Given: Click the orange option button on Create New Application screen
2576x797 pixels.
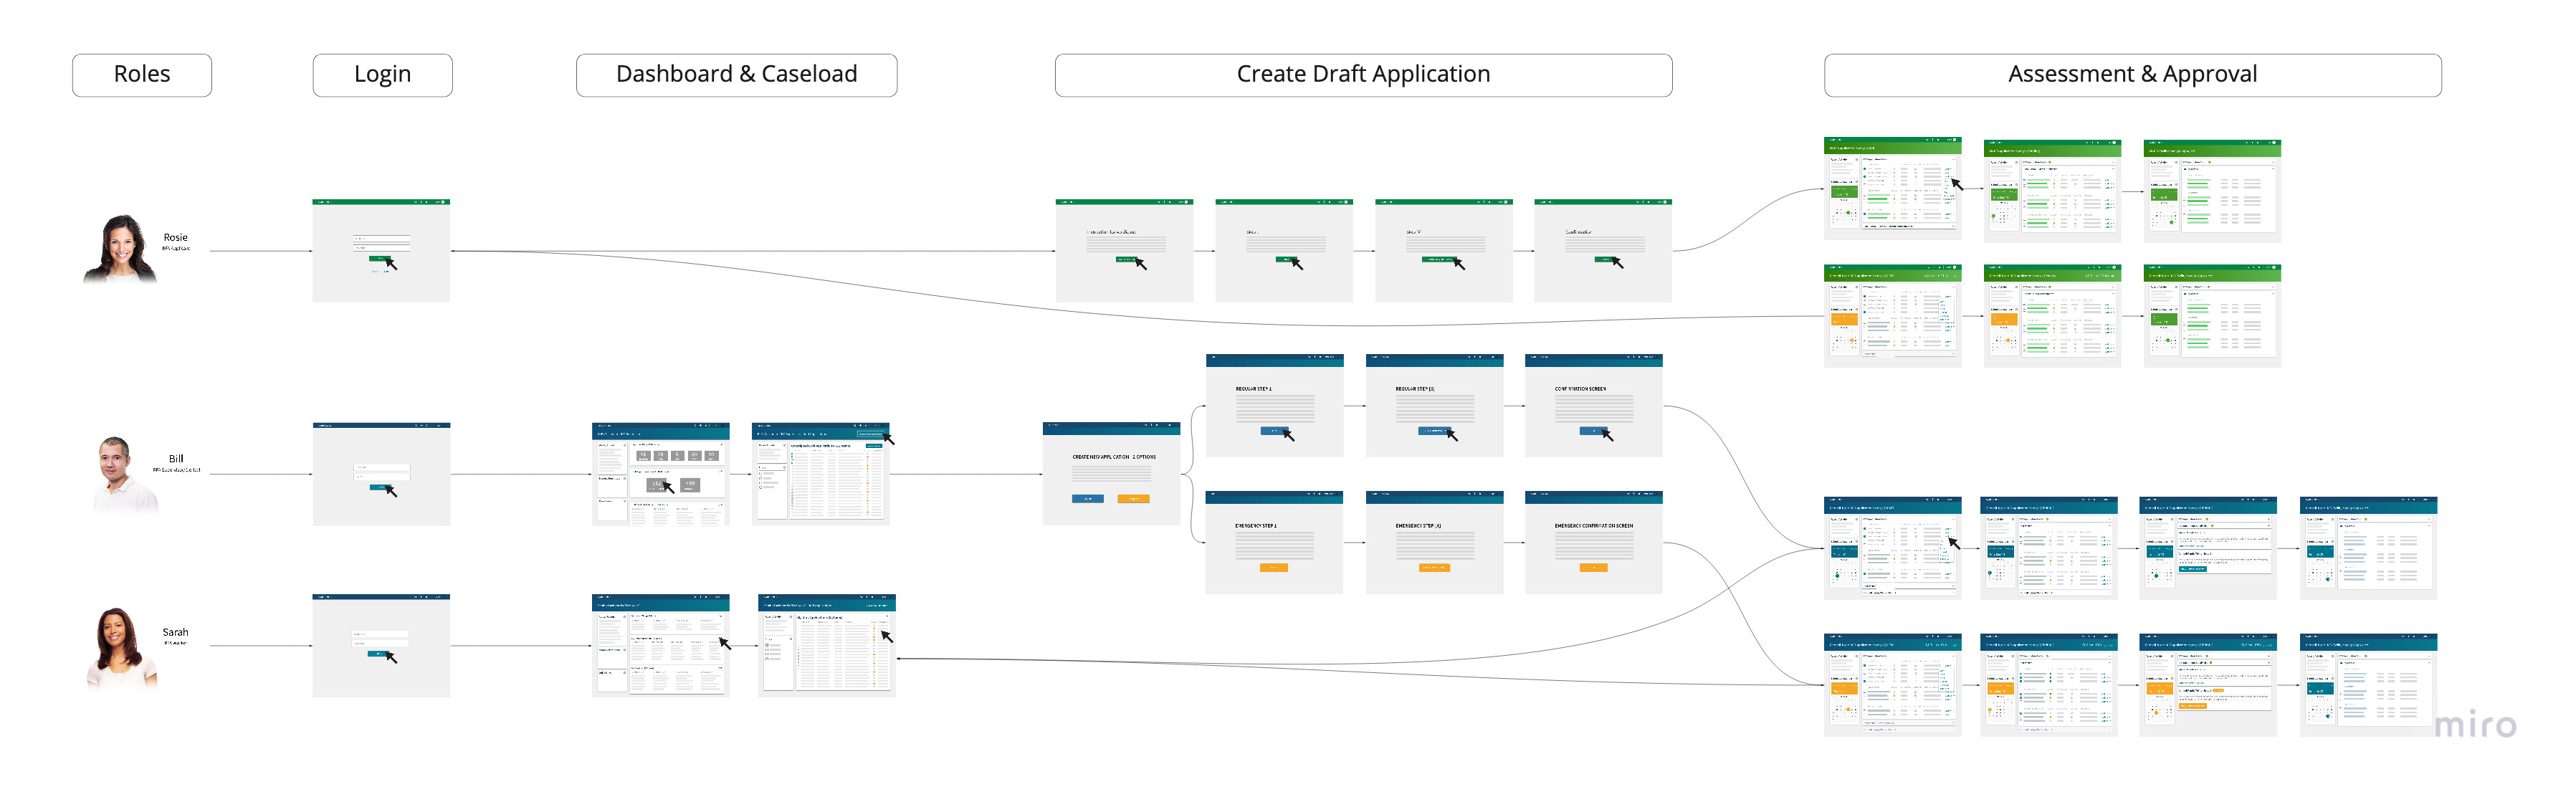Looking at the screenshot, I should tap(1133, 498).
